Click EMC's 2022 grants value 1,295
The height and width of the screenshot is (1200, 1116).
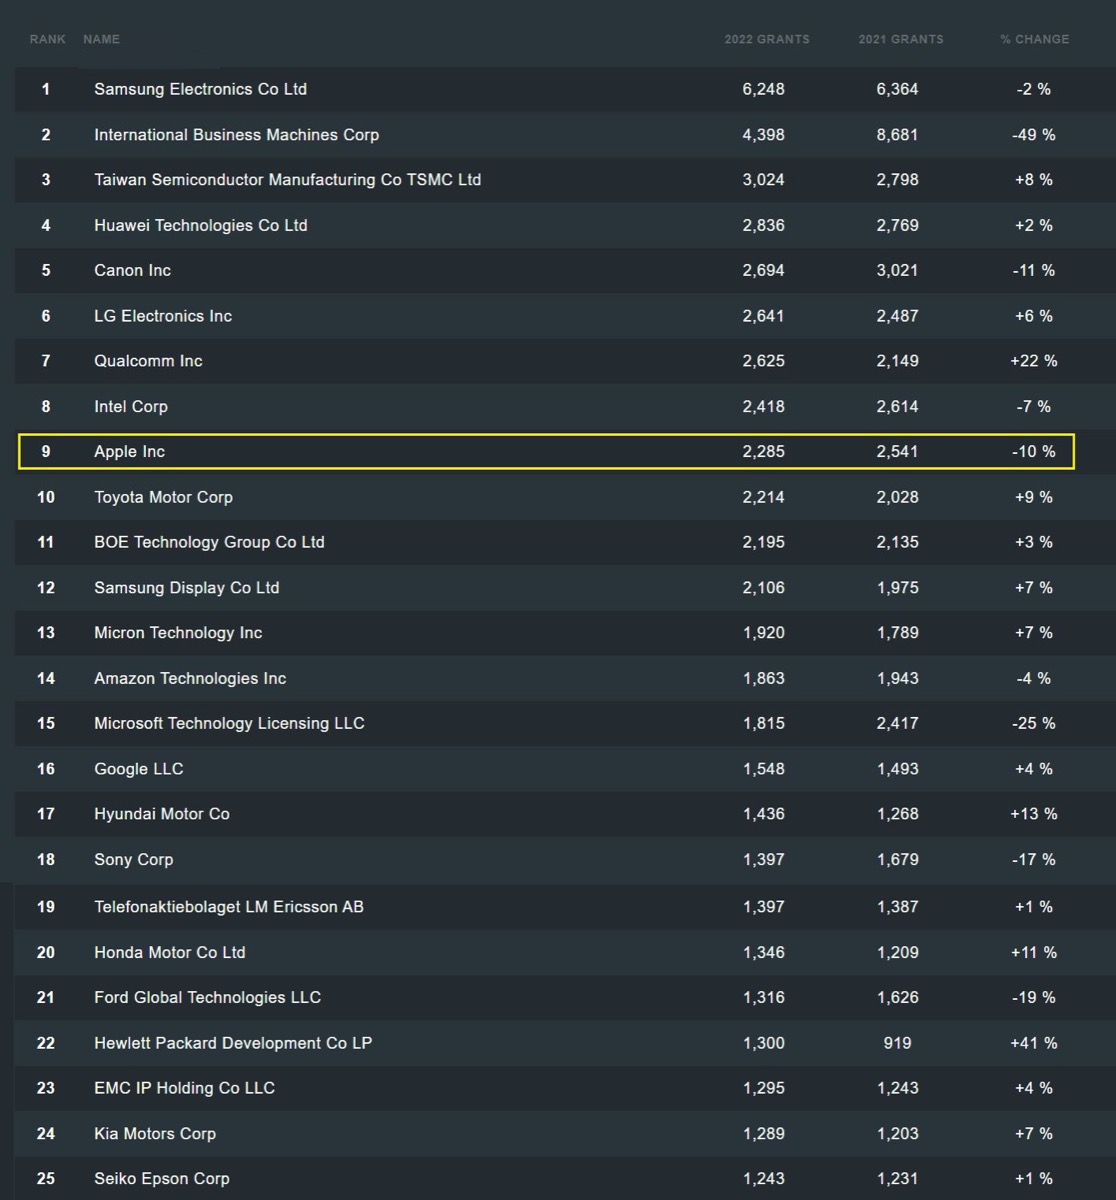click(x=764, y=1088)
